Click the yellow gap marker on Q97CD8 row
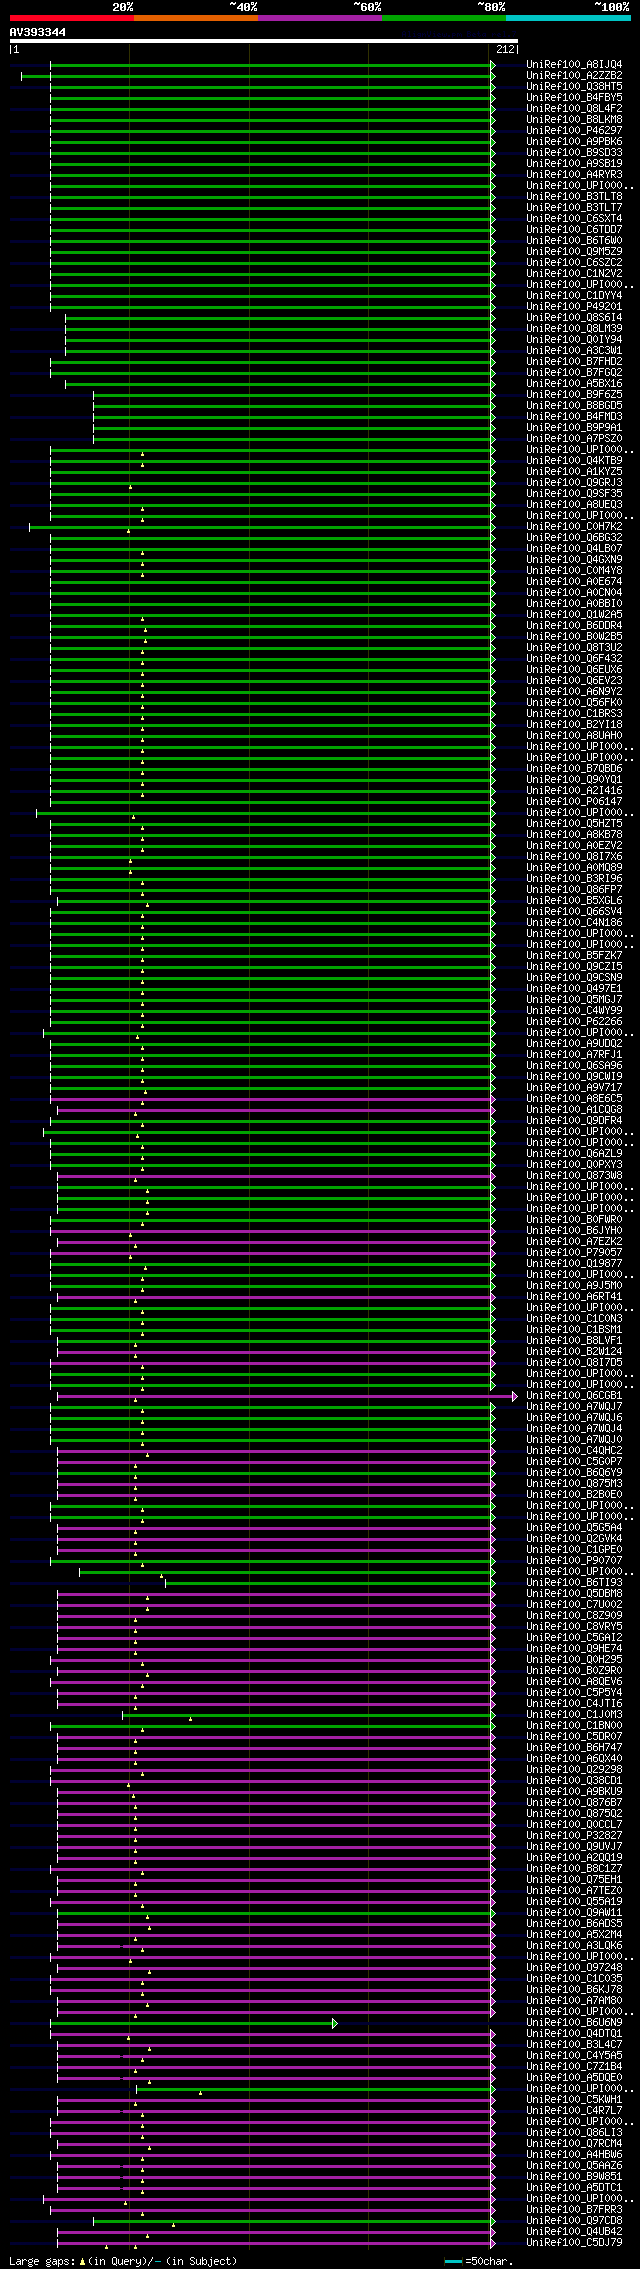The image size is (640, 2269). point(173,2225)
